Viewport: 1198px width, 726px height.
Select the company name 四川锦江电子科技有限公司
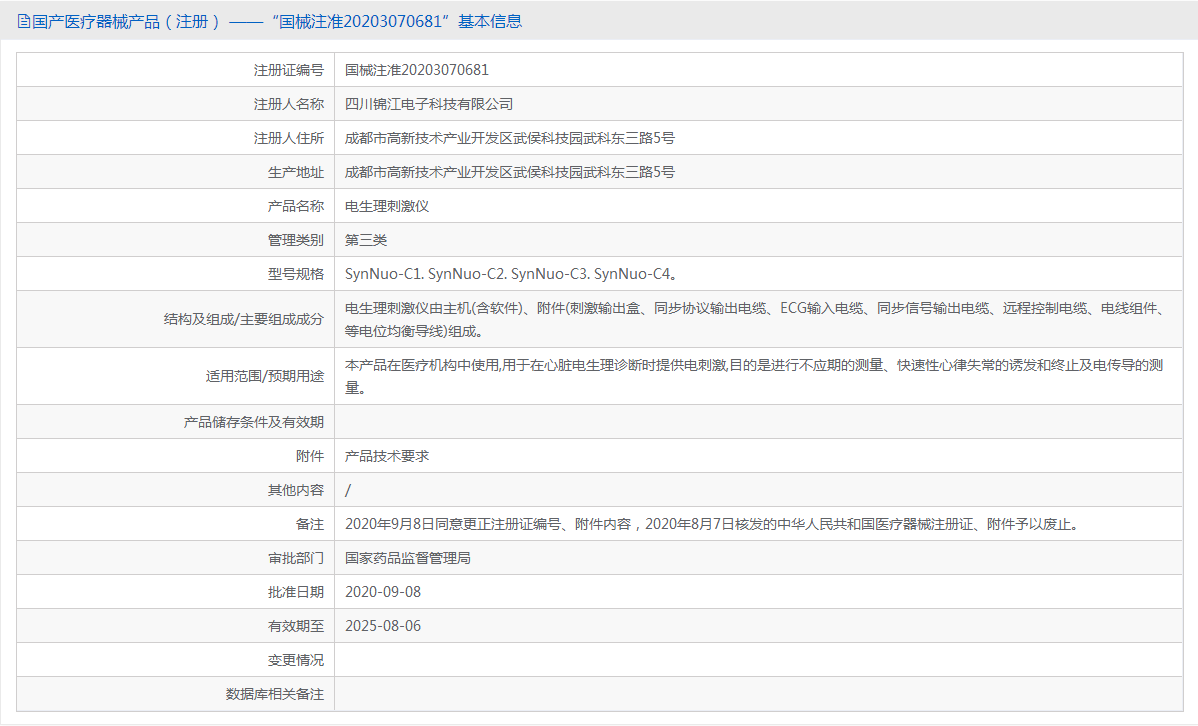(429, 104)
